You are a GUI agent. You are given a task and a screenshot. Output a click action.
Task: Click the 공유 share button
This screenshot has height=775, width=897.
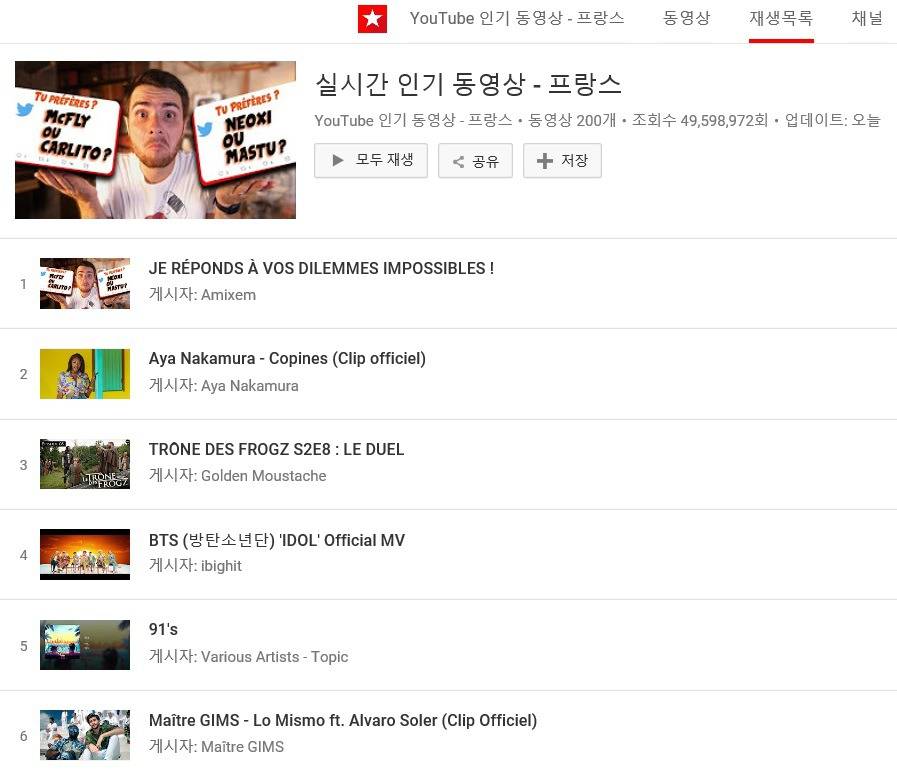475,161
